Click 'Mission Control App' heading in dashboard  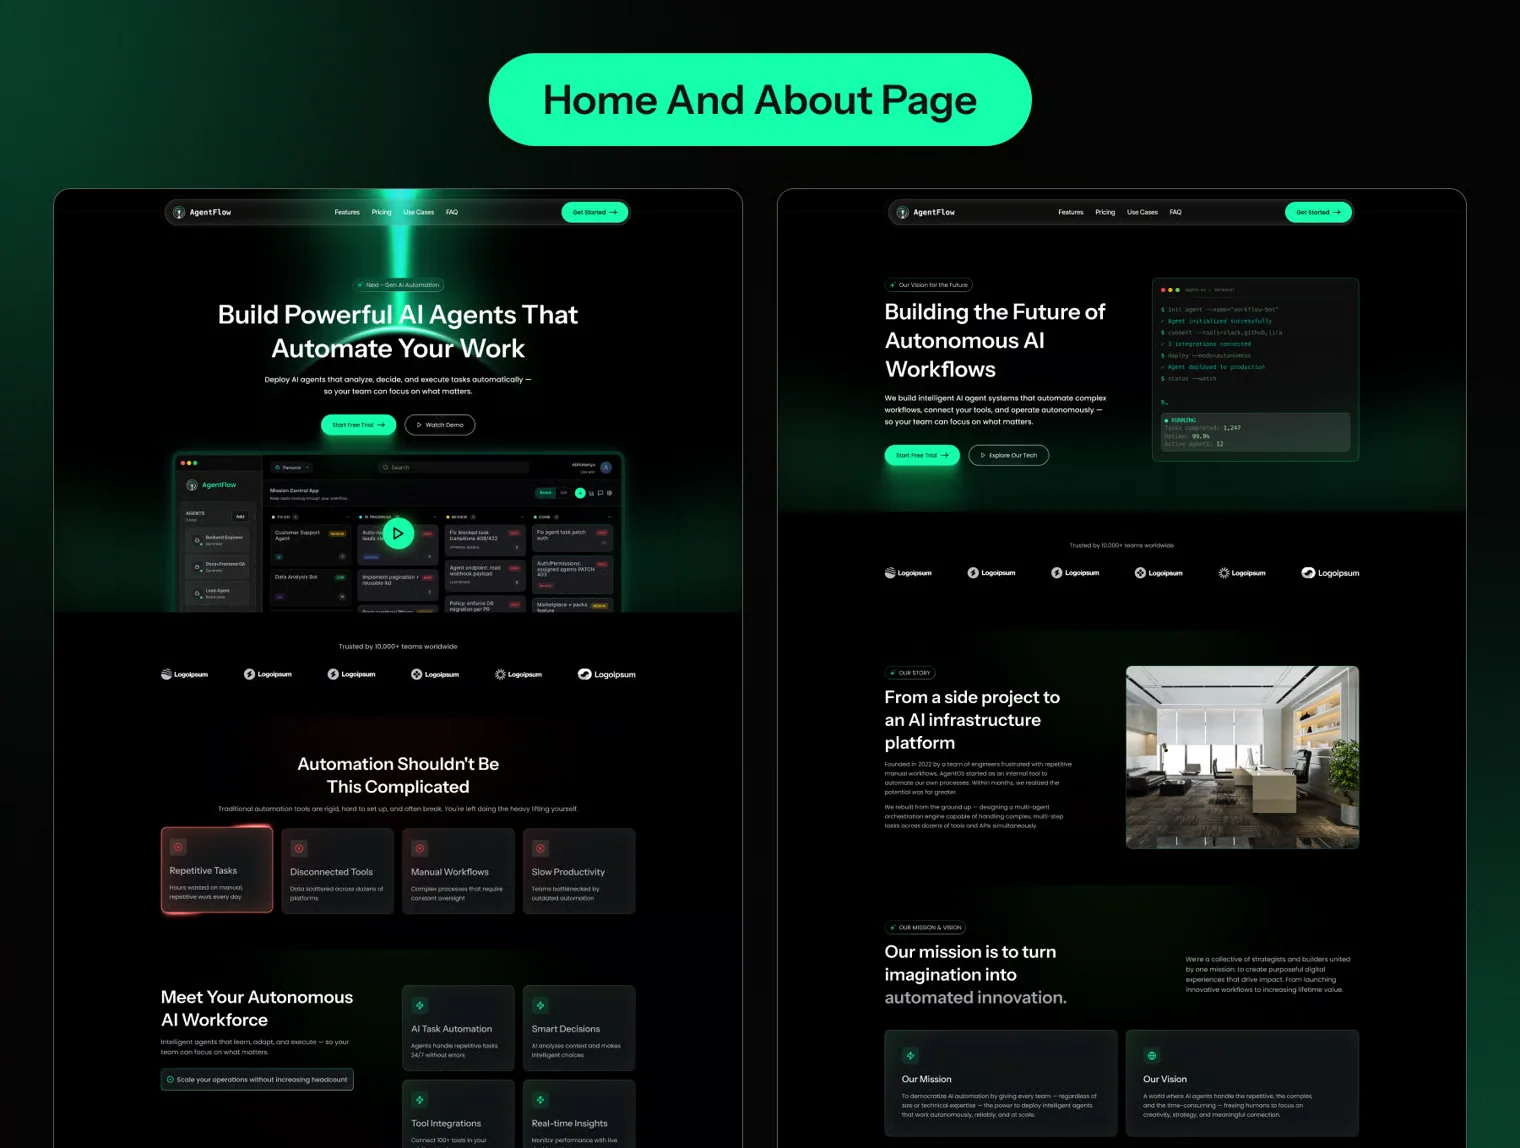(x=294, y=490)
